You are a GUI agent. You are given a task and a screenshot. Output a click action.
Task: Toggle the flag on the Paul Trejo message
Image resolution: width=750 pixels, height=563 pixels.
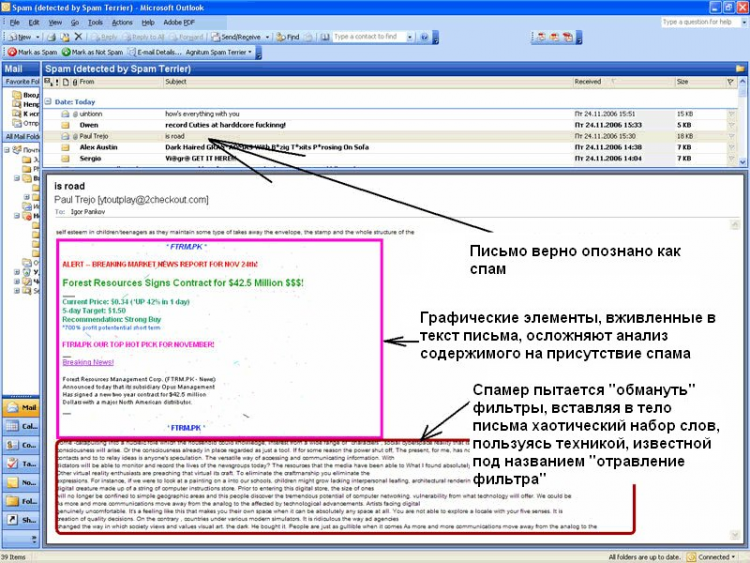tap(731, 136)
